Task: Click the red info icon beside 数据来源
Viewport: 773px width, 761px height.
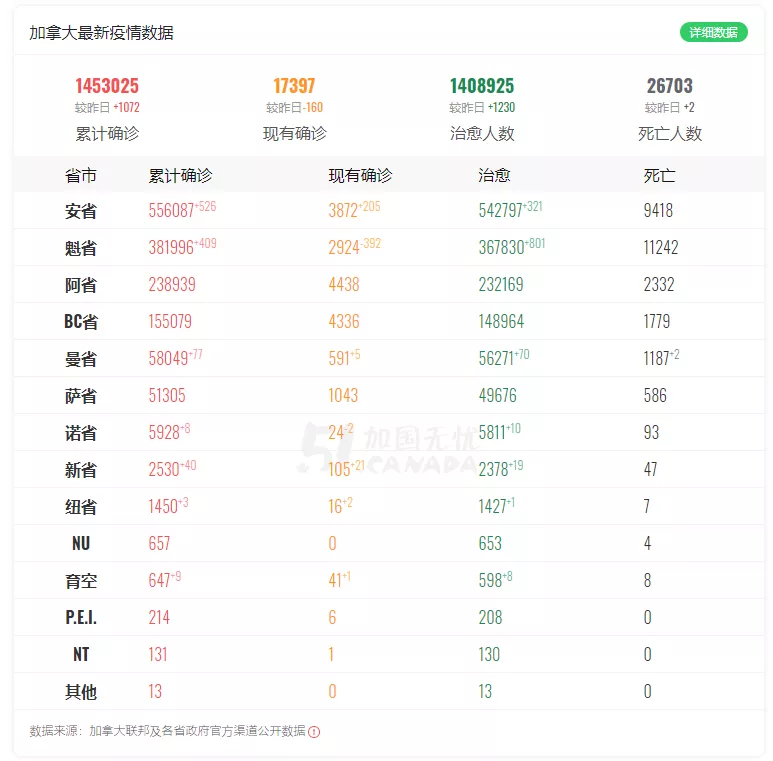Action: (x=314, y=732)
